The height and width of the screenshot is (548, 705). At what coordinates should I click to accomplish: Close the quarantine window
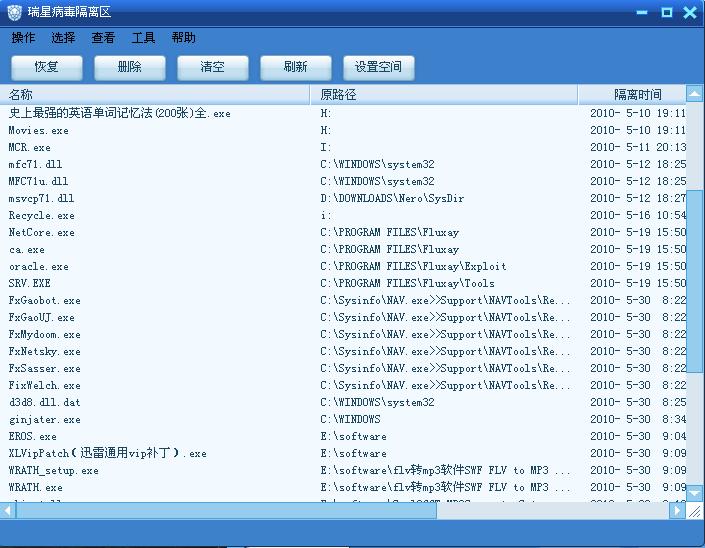coord(690,12)
